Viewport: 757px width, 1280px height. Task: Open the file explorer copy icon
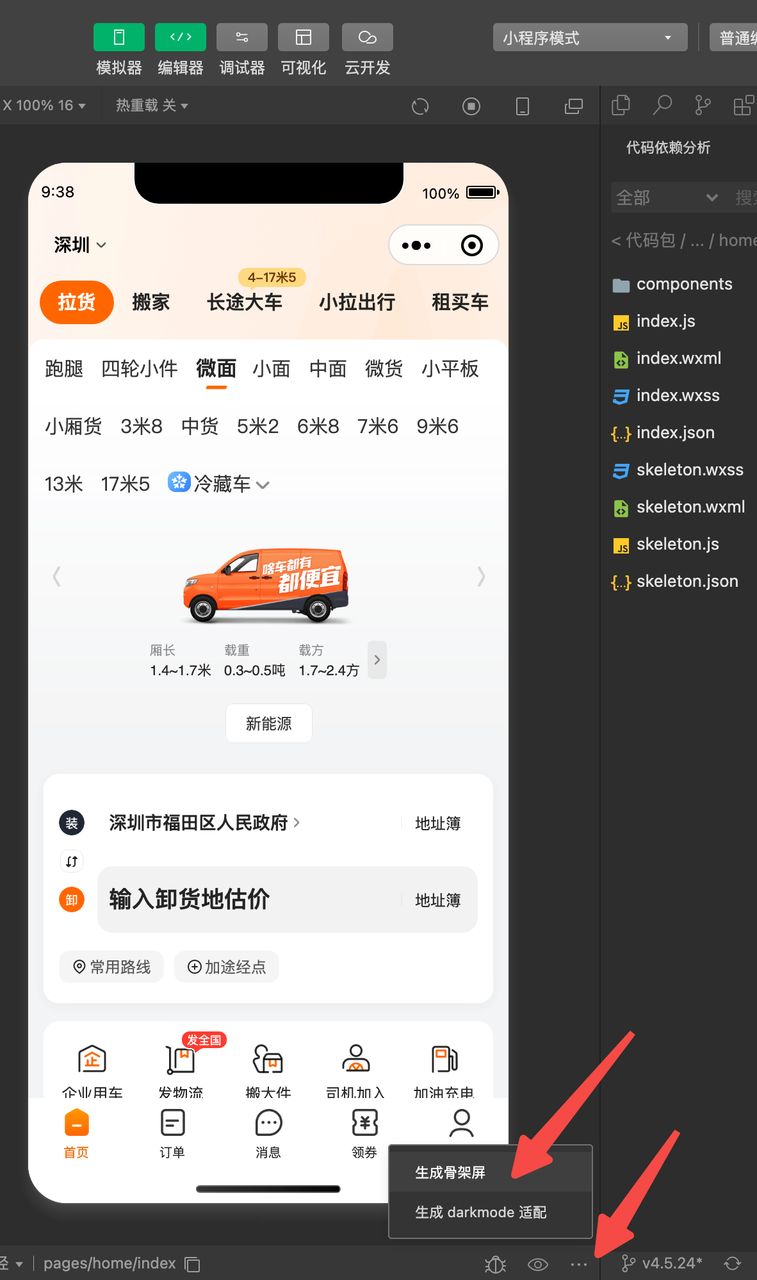pyautogui.click(x=621, y=105)
